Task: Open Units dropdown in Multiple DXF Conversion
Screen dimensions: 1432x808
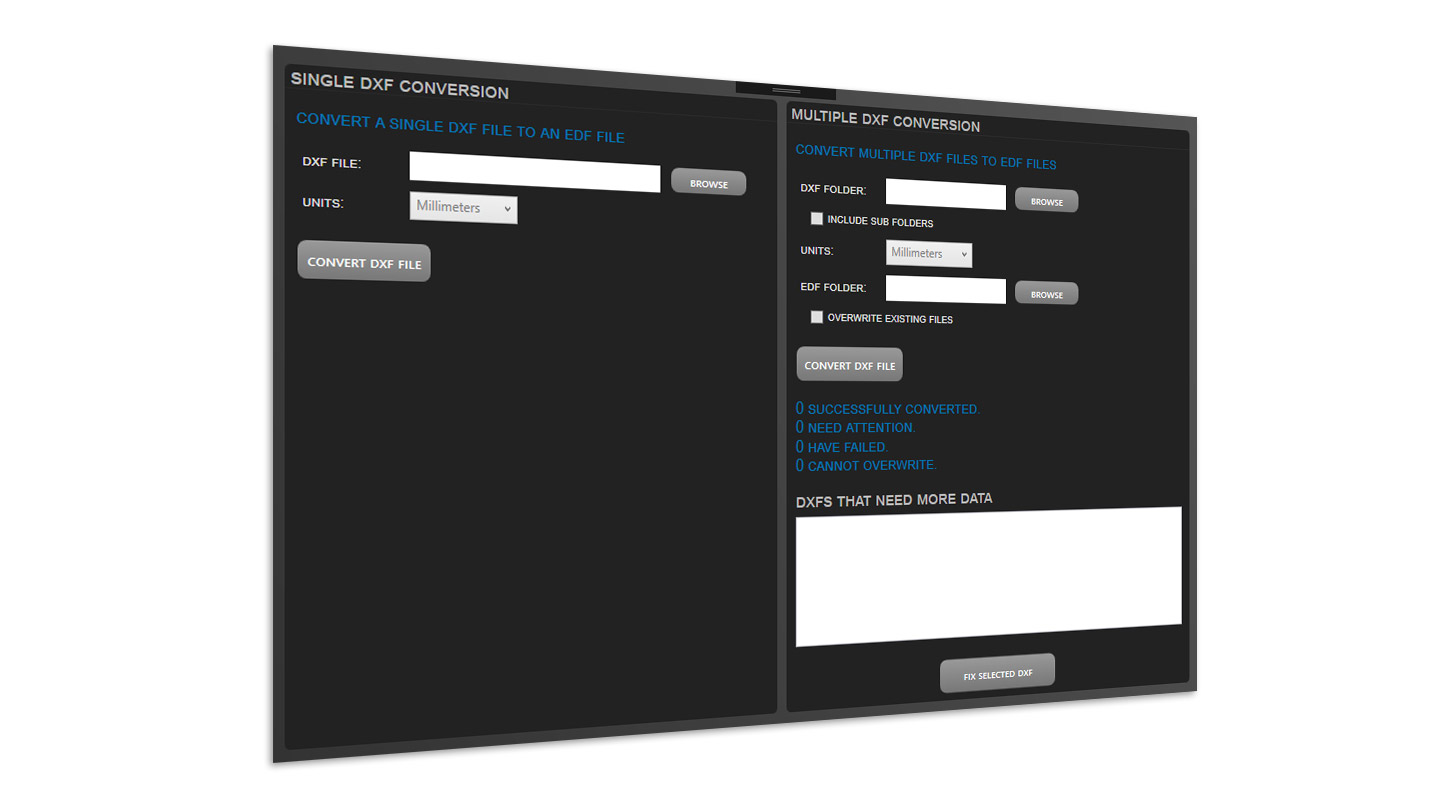Action: pos(929,253)
